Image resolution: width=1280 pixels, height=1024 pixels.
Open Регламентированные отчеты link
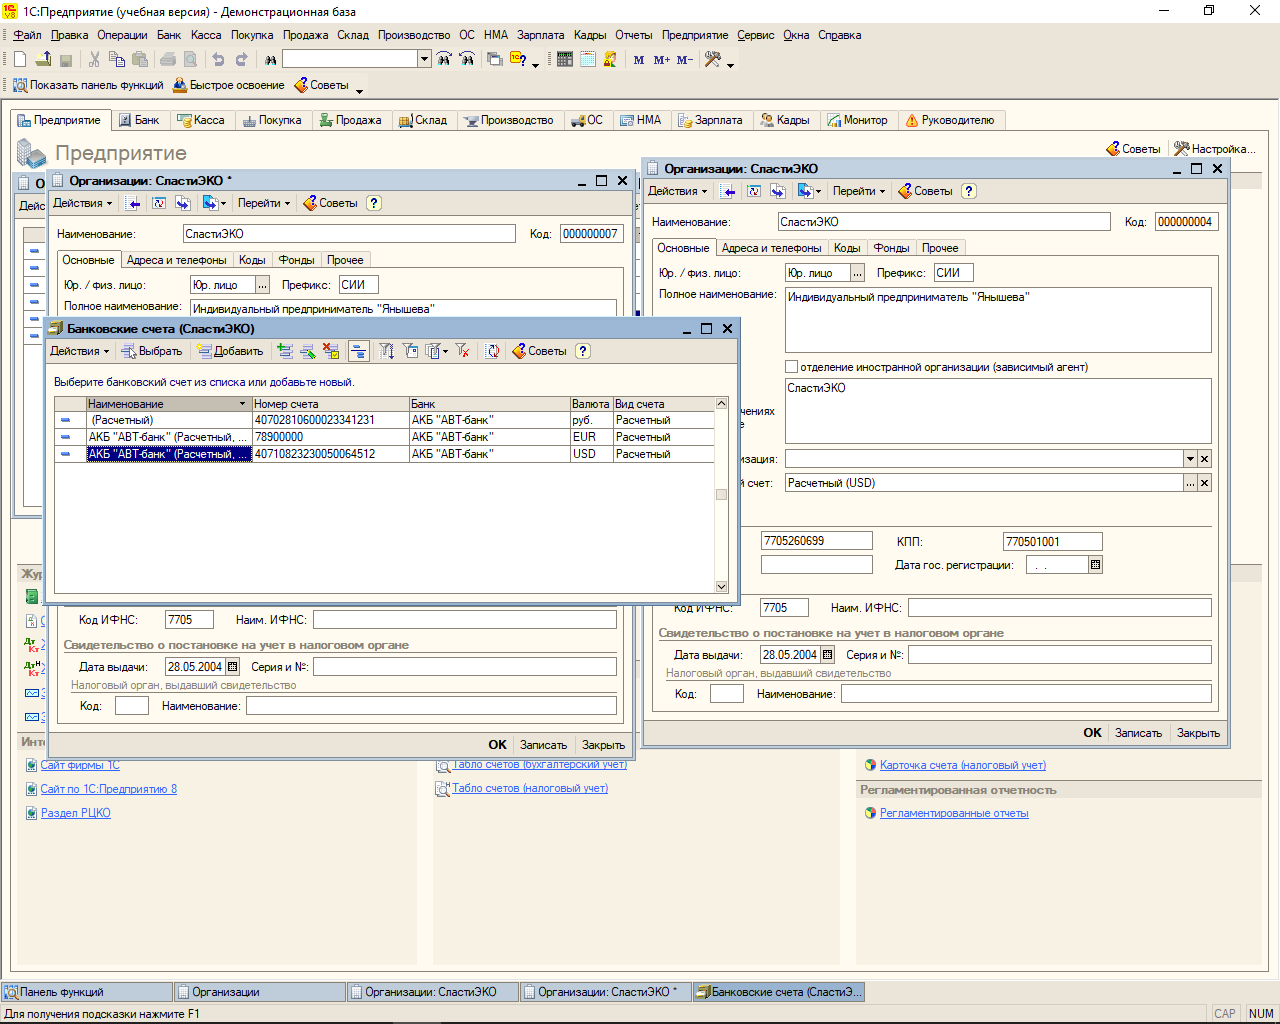(954, 813)
